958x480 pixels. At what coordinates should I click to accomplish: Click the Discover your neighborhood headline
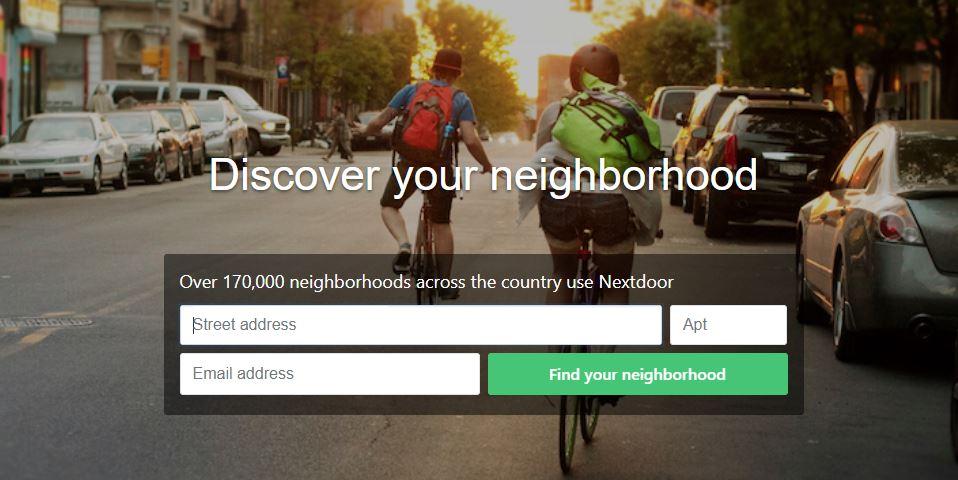click(x=483, y=175)
